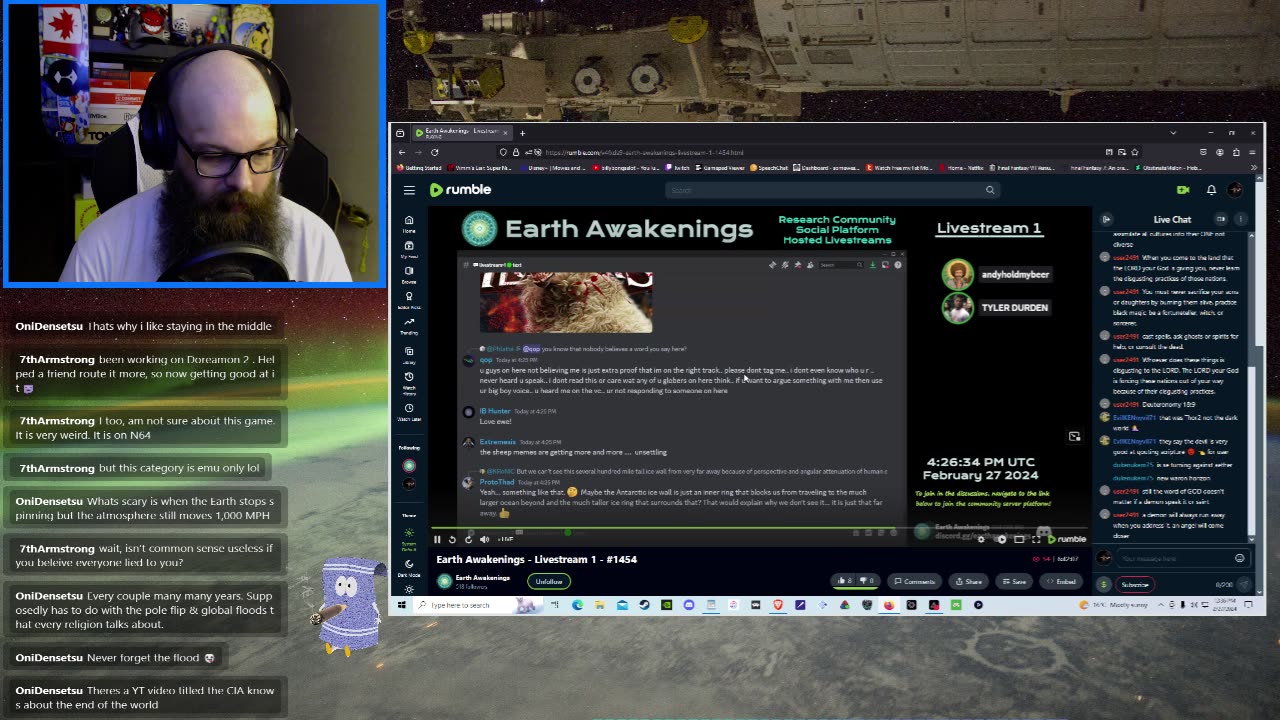Open the Comments button
This screenshot has width=1280, height=720.
point(914,581)
